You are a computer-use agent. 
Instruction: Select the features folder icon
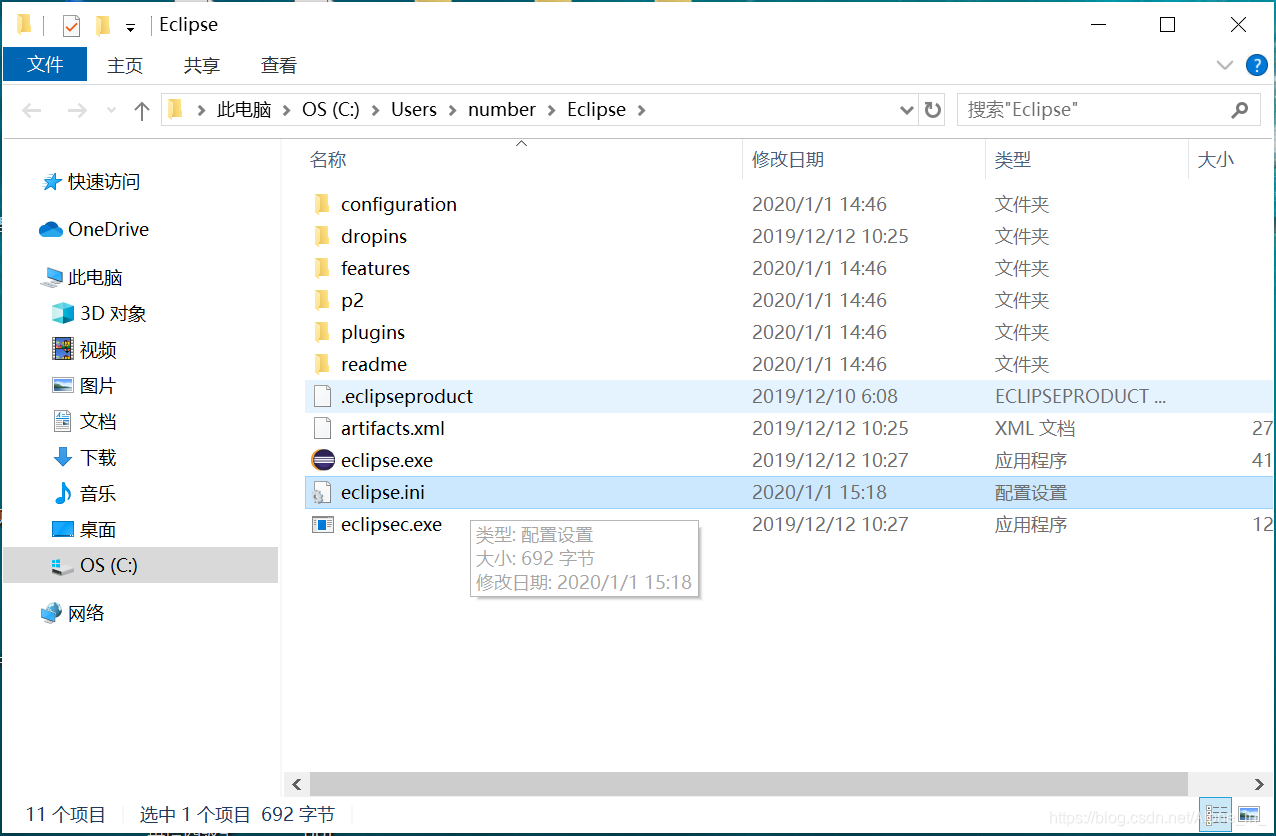point(322,269)
